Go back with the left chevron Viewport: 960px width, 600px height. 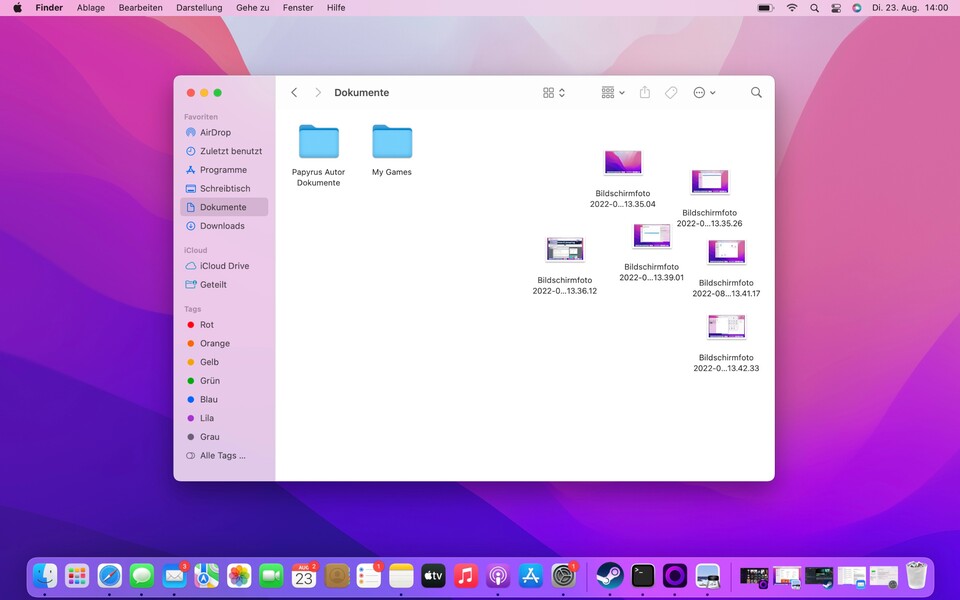pos(294,92)
